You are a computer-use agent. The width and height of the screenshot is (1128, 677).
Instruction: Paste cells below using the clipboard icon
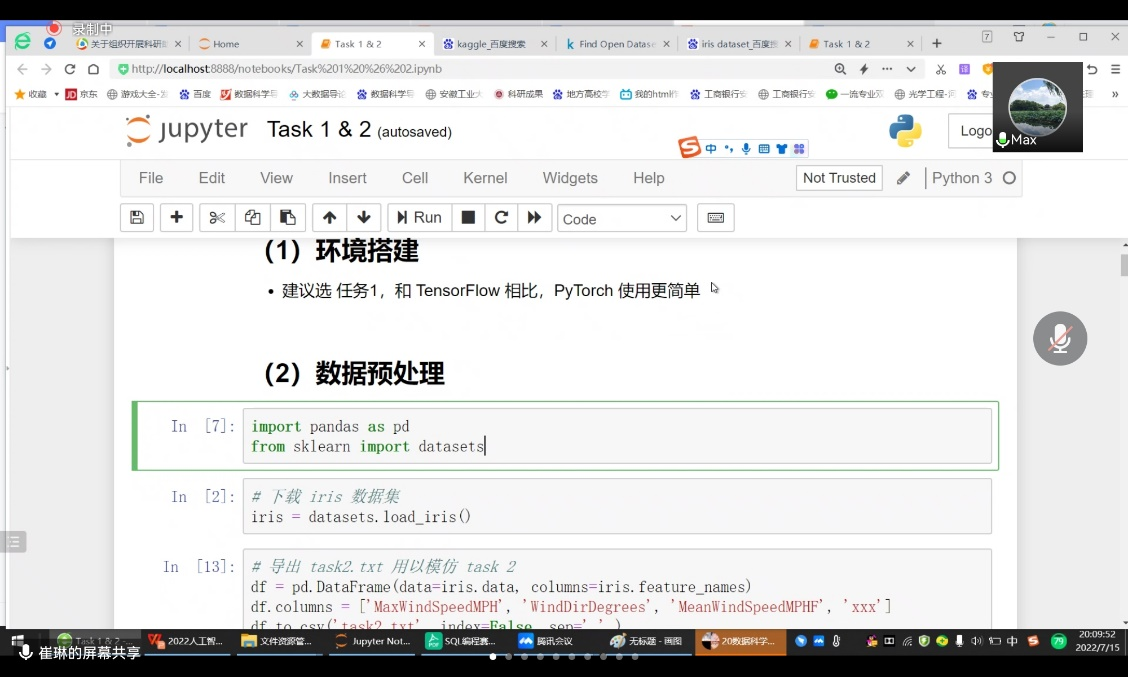click(x=287, y=218)
